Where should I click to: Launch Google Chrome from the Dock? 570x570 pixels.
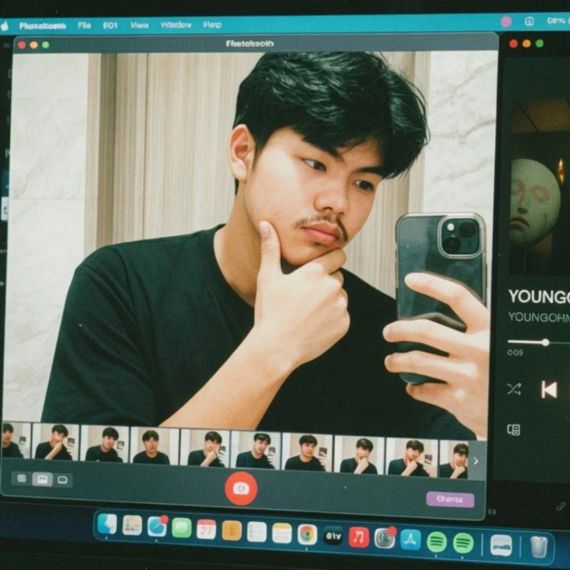pyautogui.click(x=307, y=534)
